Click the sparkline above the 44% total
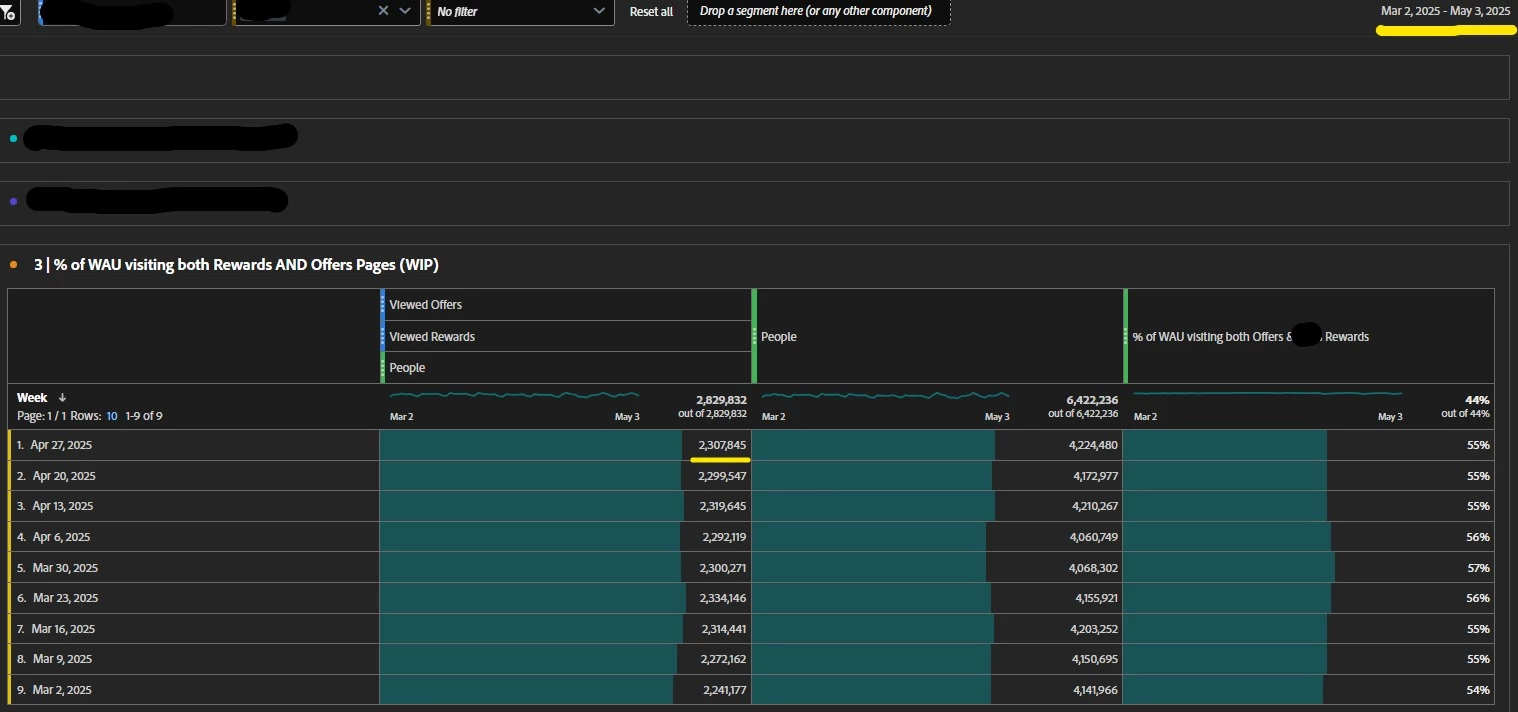1518x712 pixels. (x=1268, y=394)
